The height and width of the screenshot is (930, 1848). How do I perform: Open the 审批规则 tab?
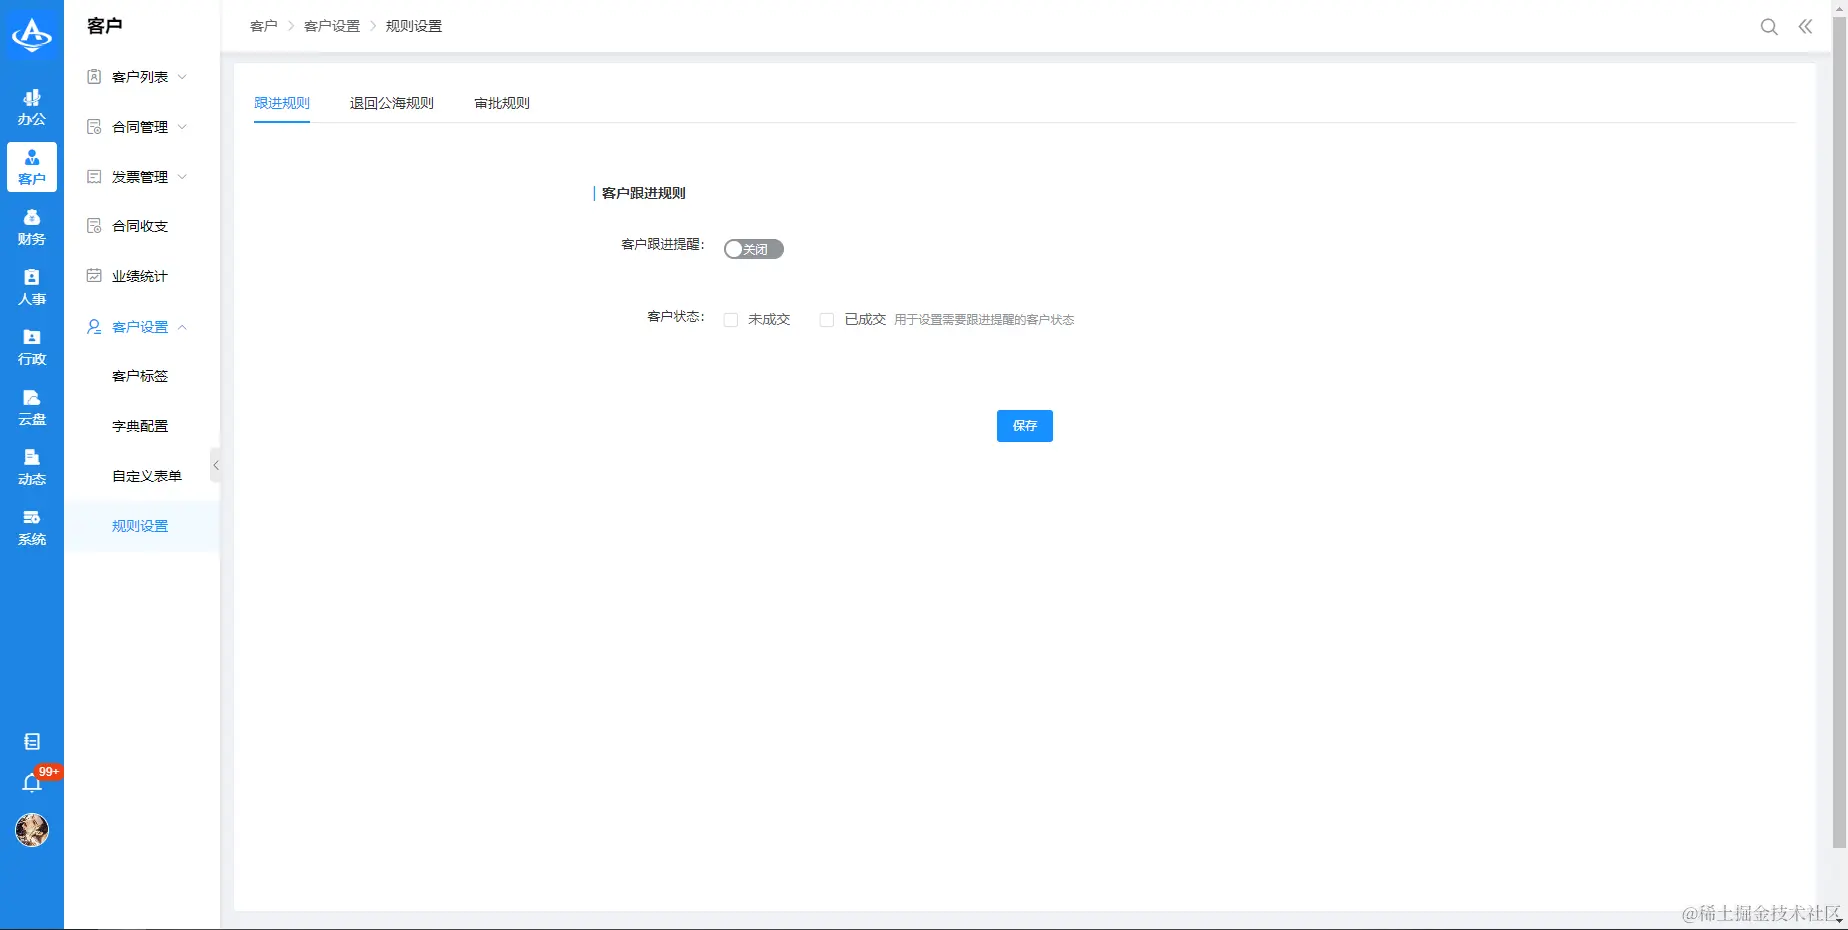click(x=501, y=103)
